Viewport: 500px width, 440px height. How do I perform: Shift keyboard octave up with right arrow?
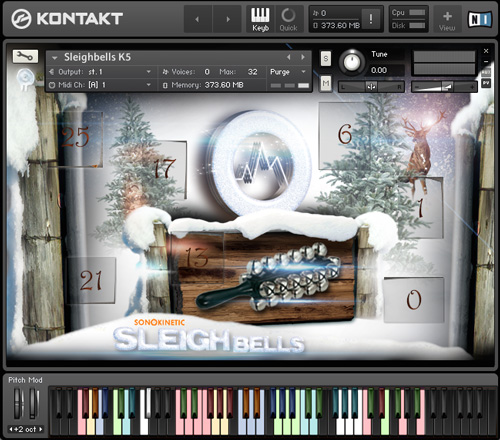click(x=41, y=429)
